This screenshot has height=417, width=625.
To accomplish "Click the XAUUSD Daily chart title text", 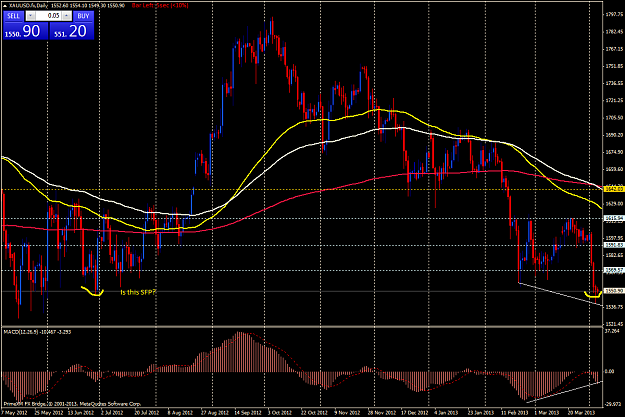I will tap(28, 6).
